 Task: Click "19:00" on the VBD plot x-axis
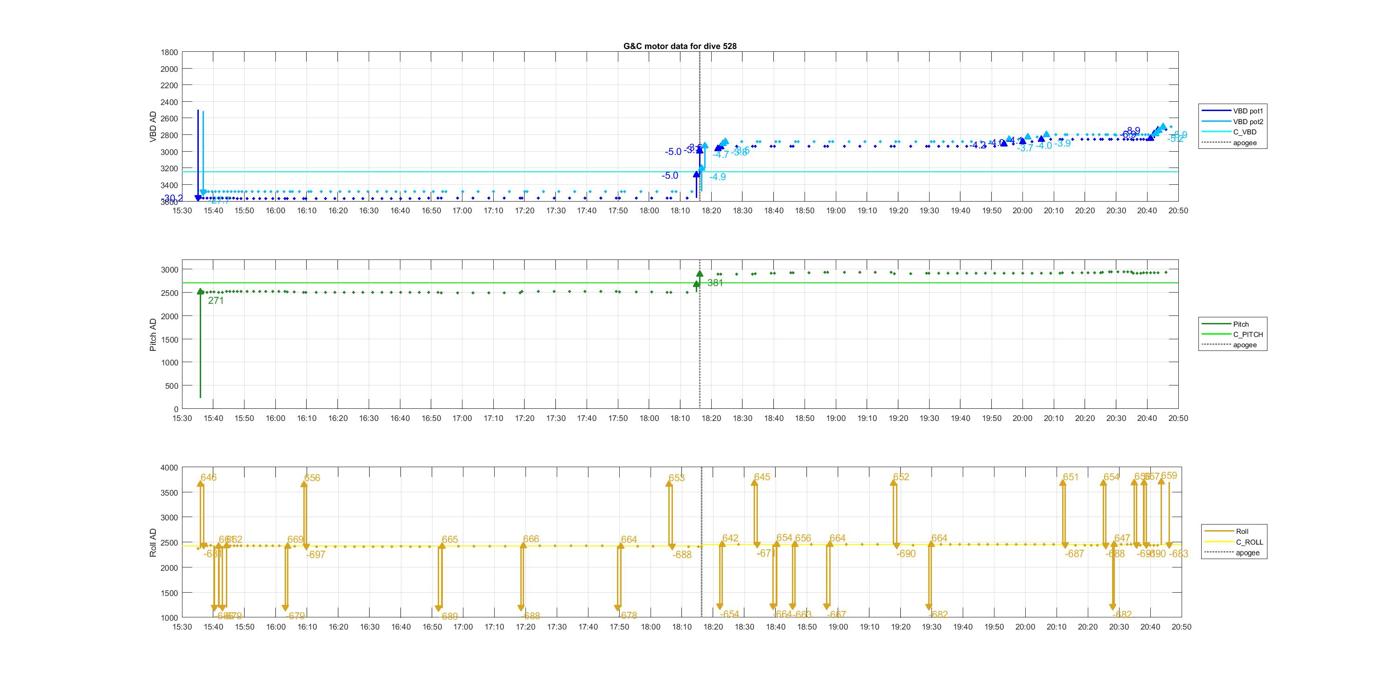coord(835,210)
